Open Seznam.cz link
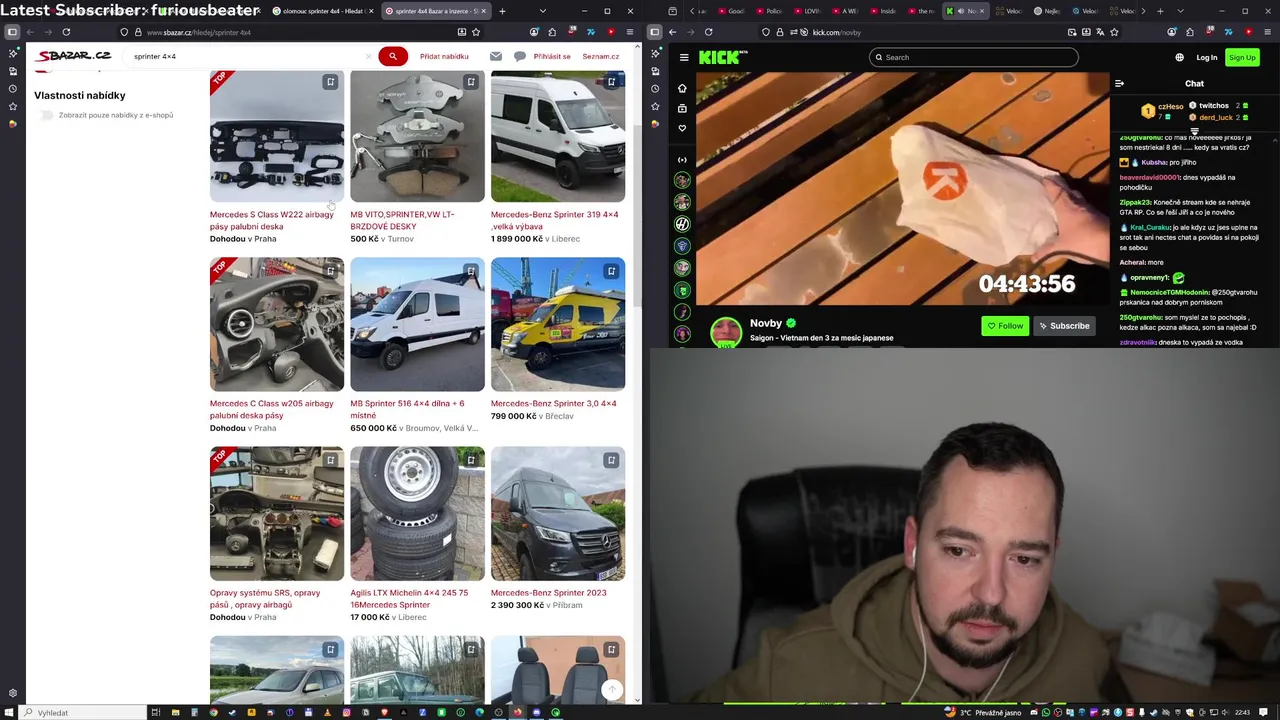 pos(600,56)
